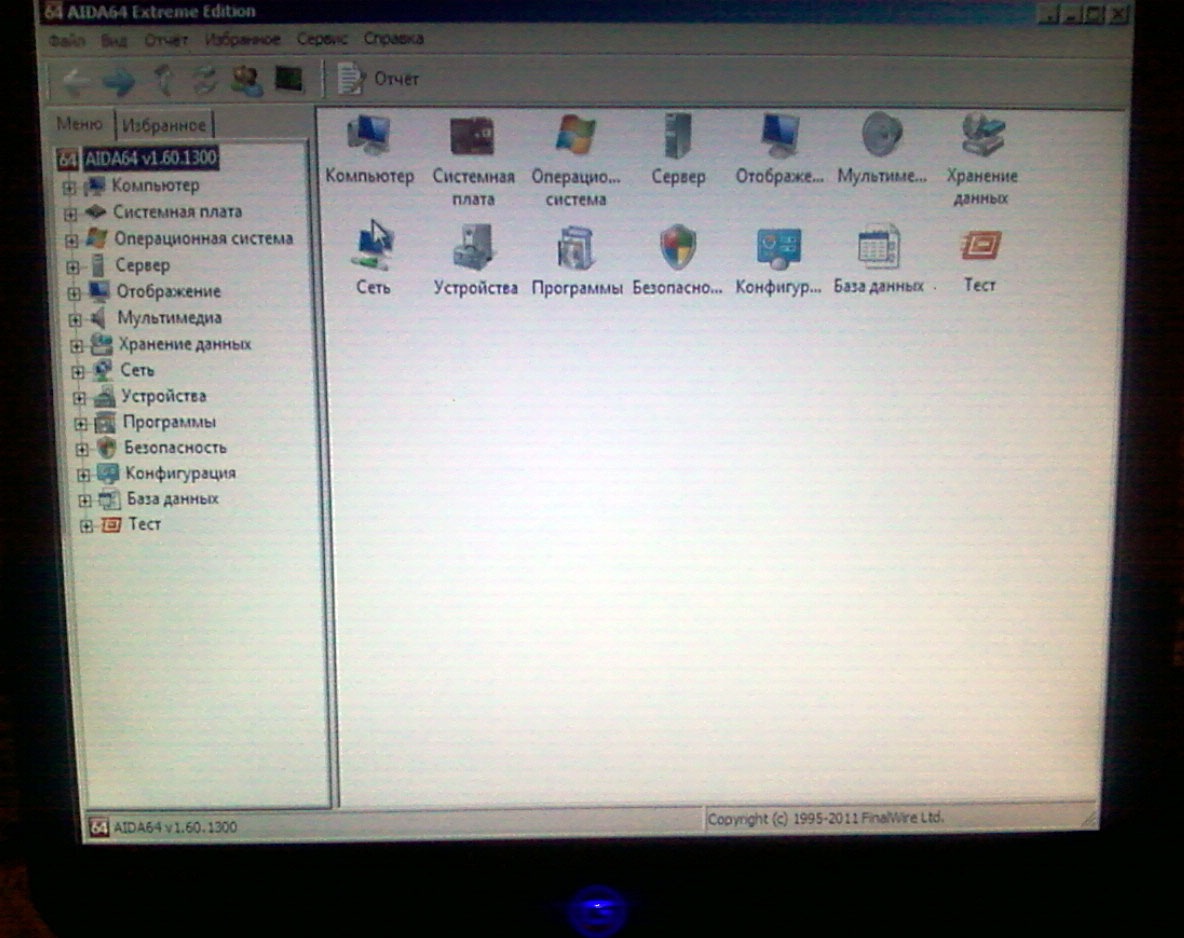Expand the База данных tree node
1184x938 pixels.
click(x=85, y=501)
